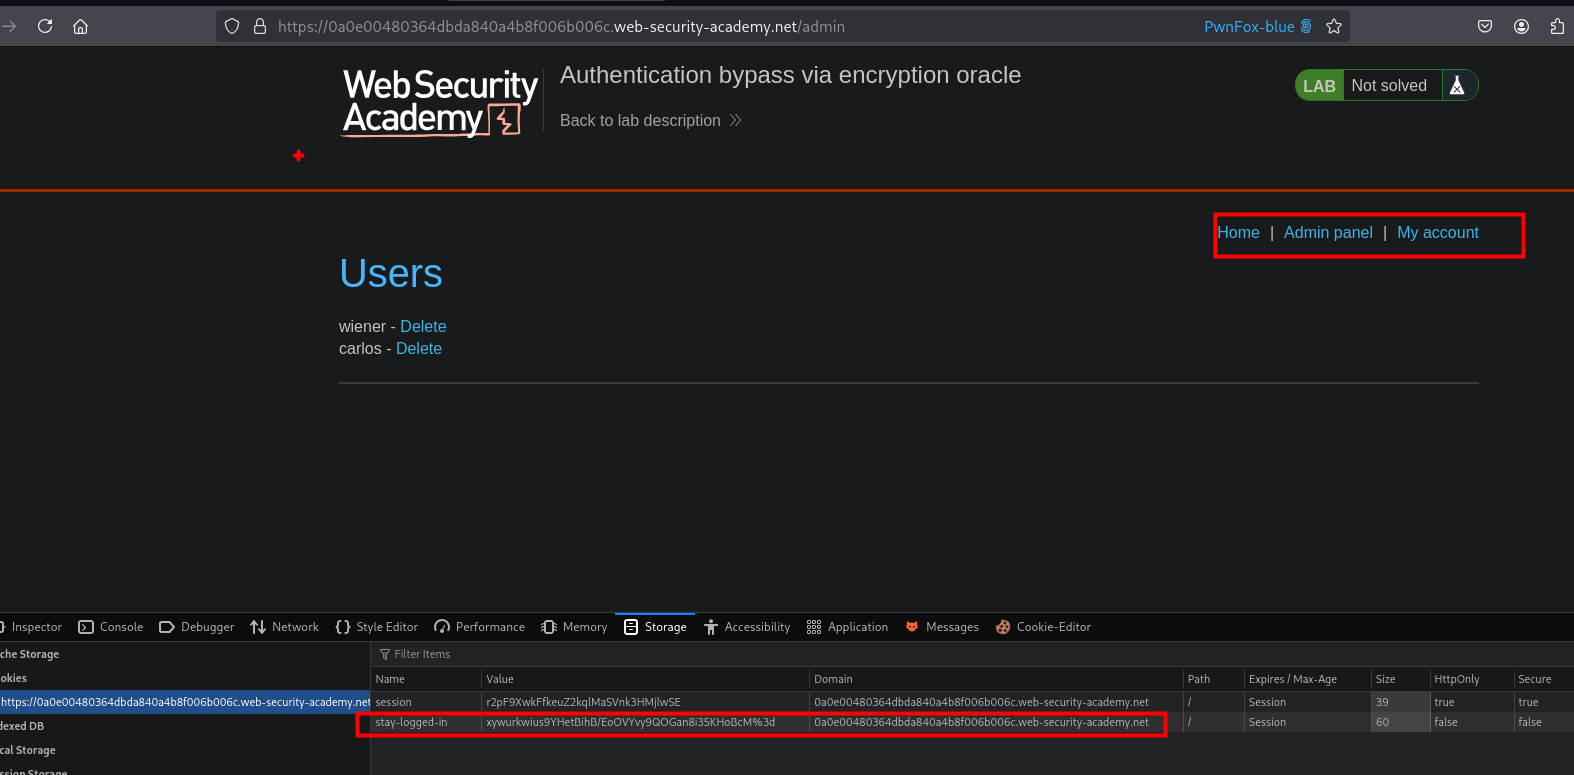Open the Console devtools tab
Screen dimensions: 1574x775
pos(111,627)
